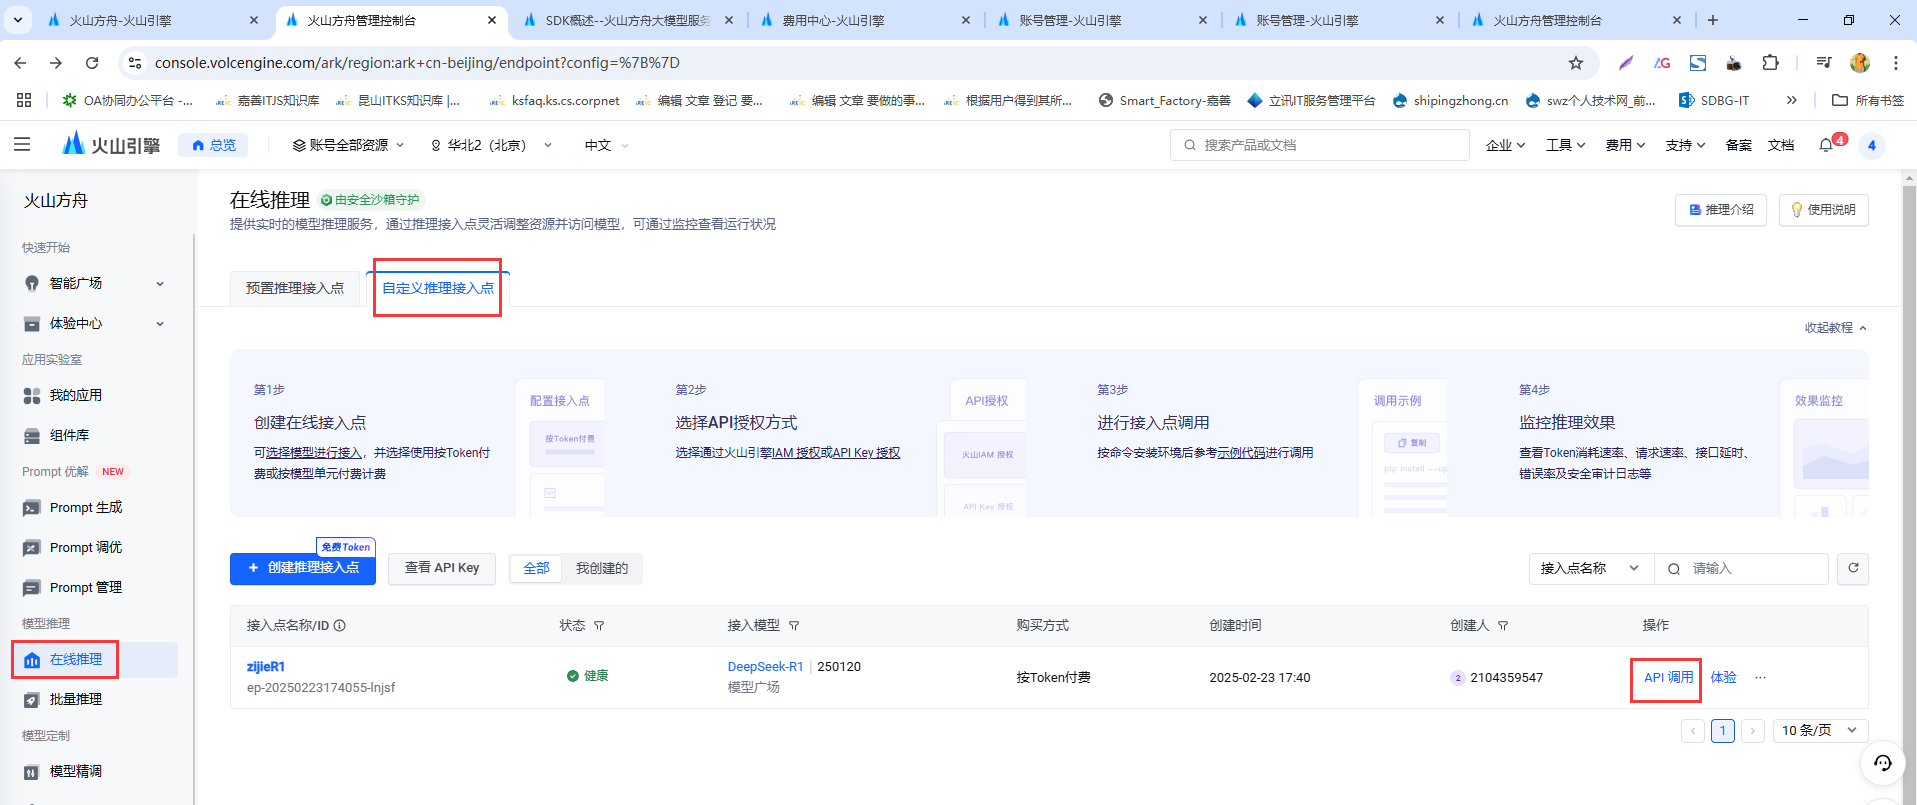Image resolution: width=1917 pixels, height=805 pixels.
Task: Open 我的应用 in sidebar
Action: click(x=76, y=395)
